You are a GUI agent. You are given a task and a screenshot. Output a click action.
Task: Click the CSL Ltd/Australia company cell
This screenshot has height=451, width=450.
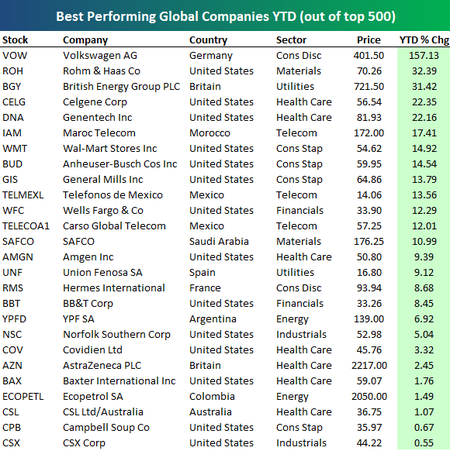pos(103,412)
